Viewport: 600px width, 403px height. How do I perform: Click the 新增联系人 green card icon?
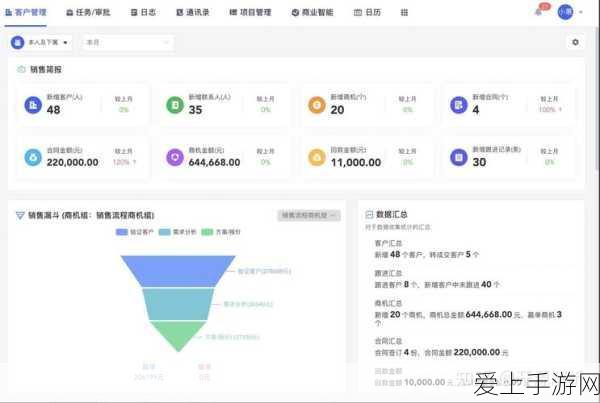175,104
